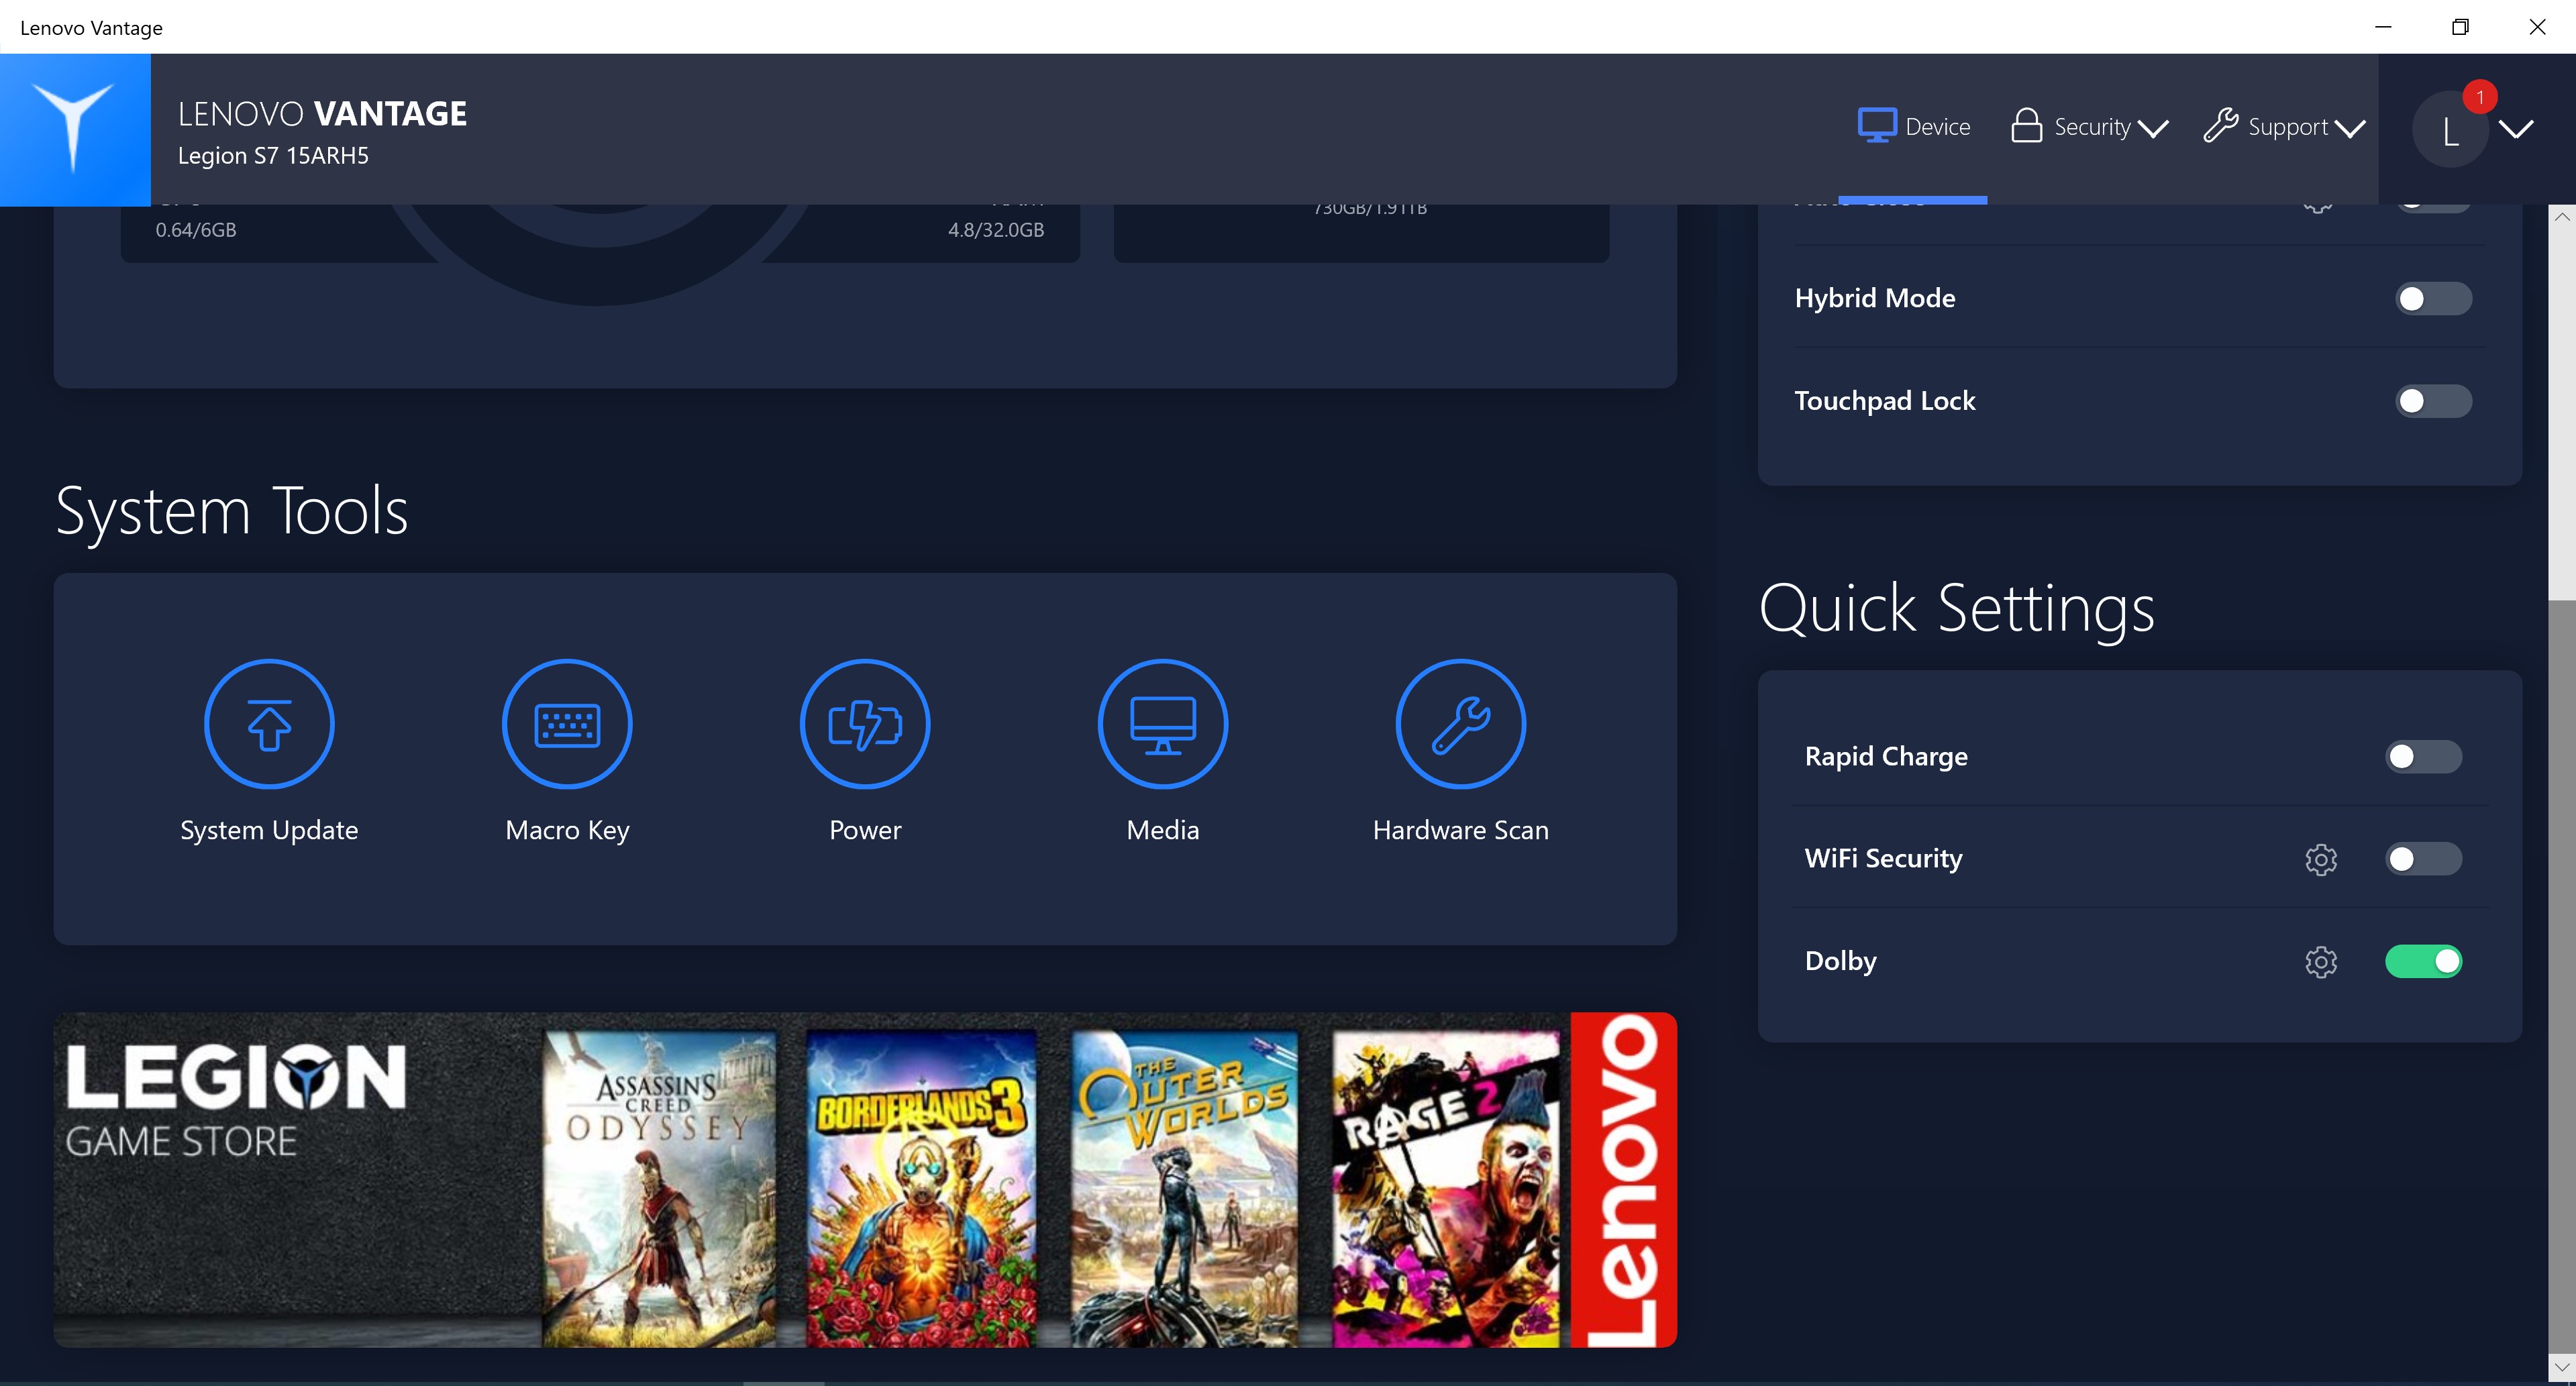Click the Legion Game Store logo
2576x1386 pixels.
[236, 1101]
